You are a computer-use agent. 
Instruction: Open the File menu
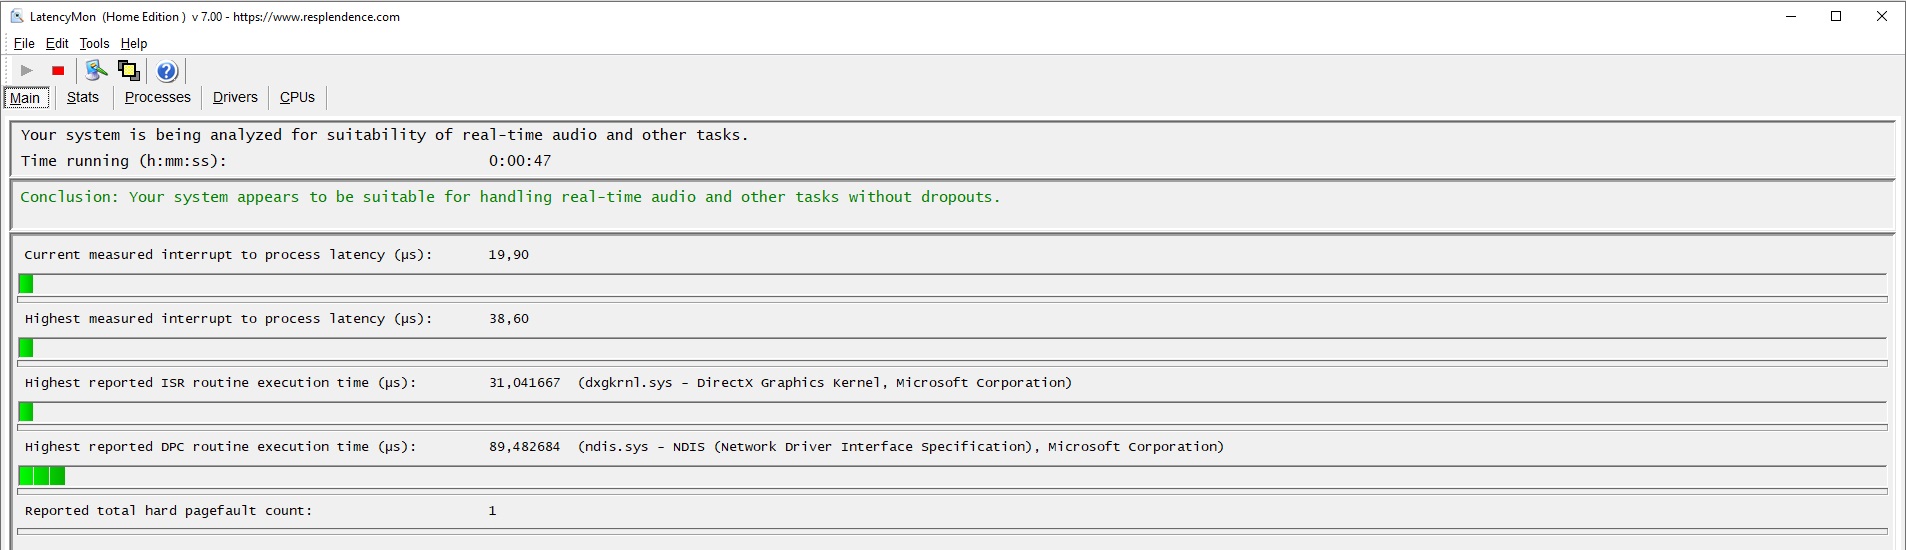pyautogui.click(x=24, y=43)
